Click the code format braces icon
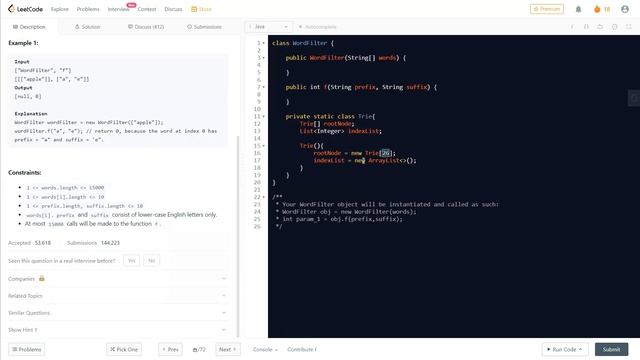This screenshot has height=360, width=640. [x=586, y=27]
